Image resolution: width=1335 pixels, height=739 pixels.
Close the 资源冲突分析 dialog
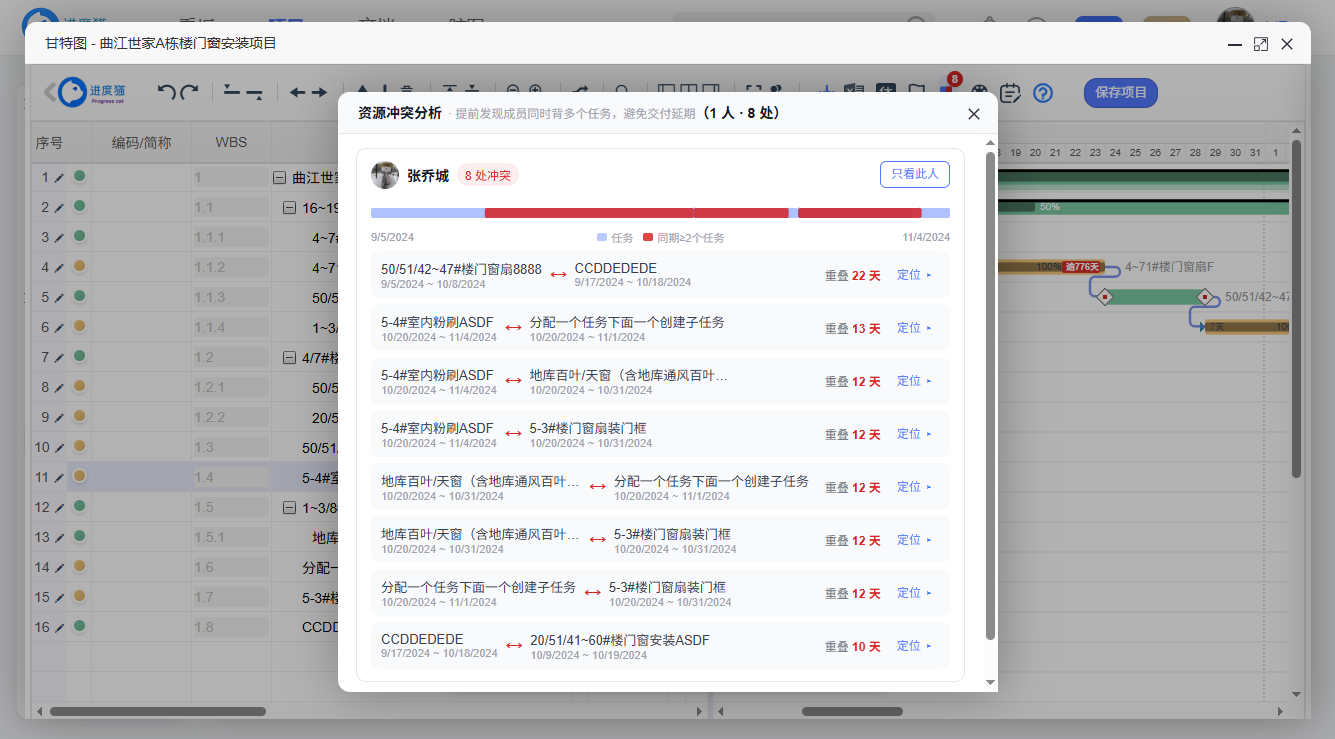click(x=974, y=114)
